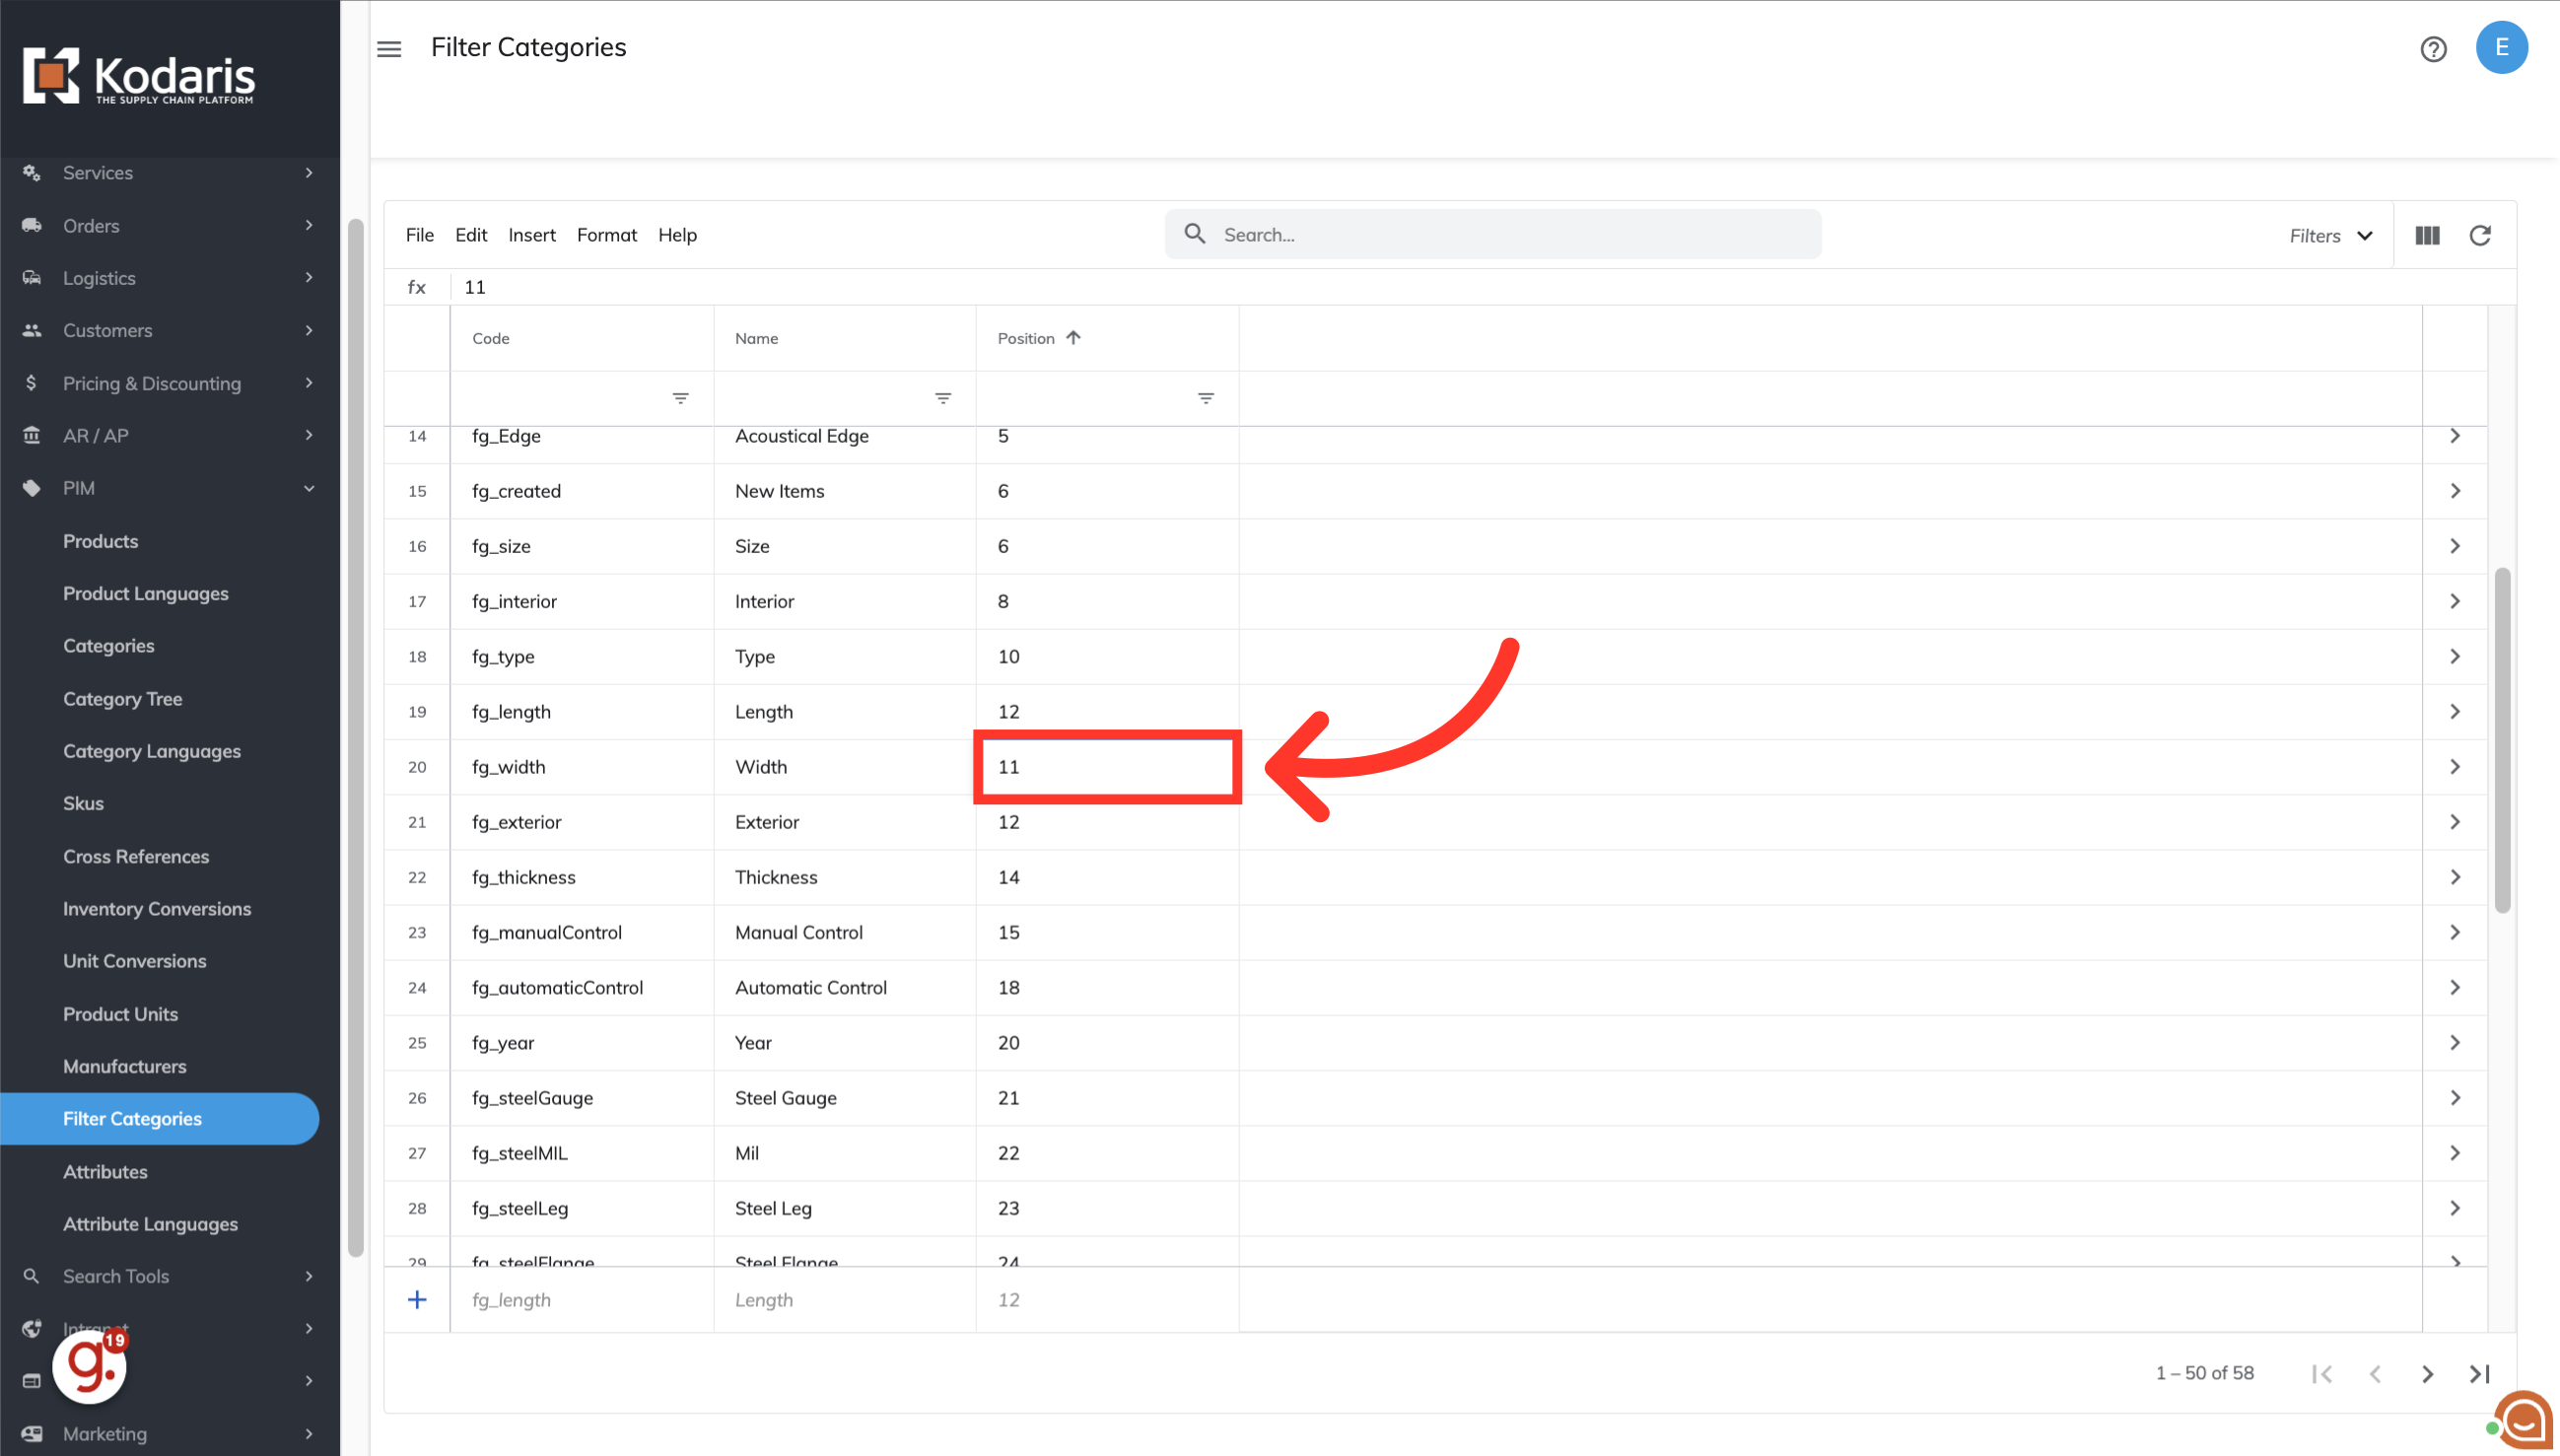The width and height of the screenshot is (2560, 1456).
Task: Click the Code column filter icon
Action: tap(680, 399)
